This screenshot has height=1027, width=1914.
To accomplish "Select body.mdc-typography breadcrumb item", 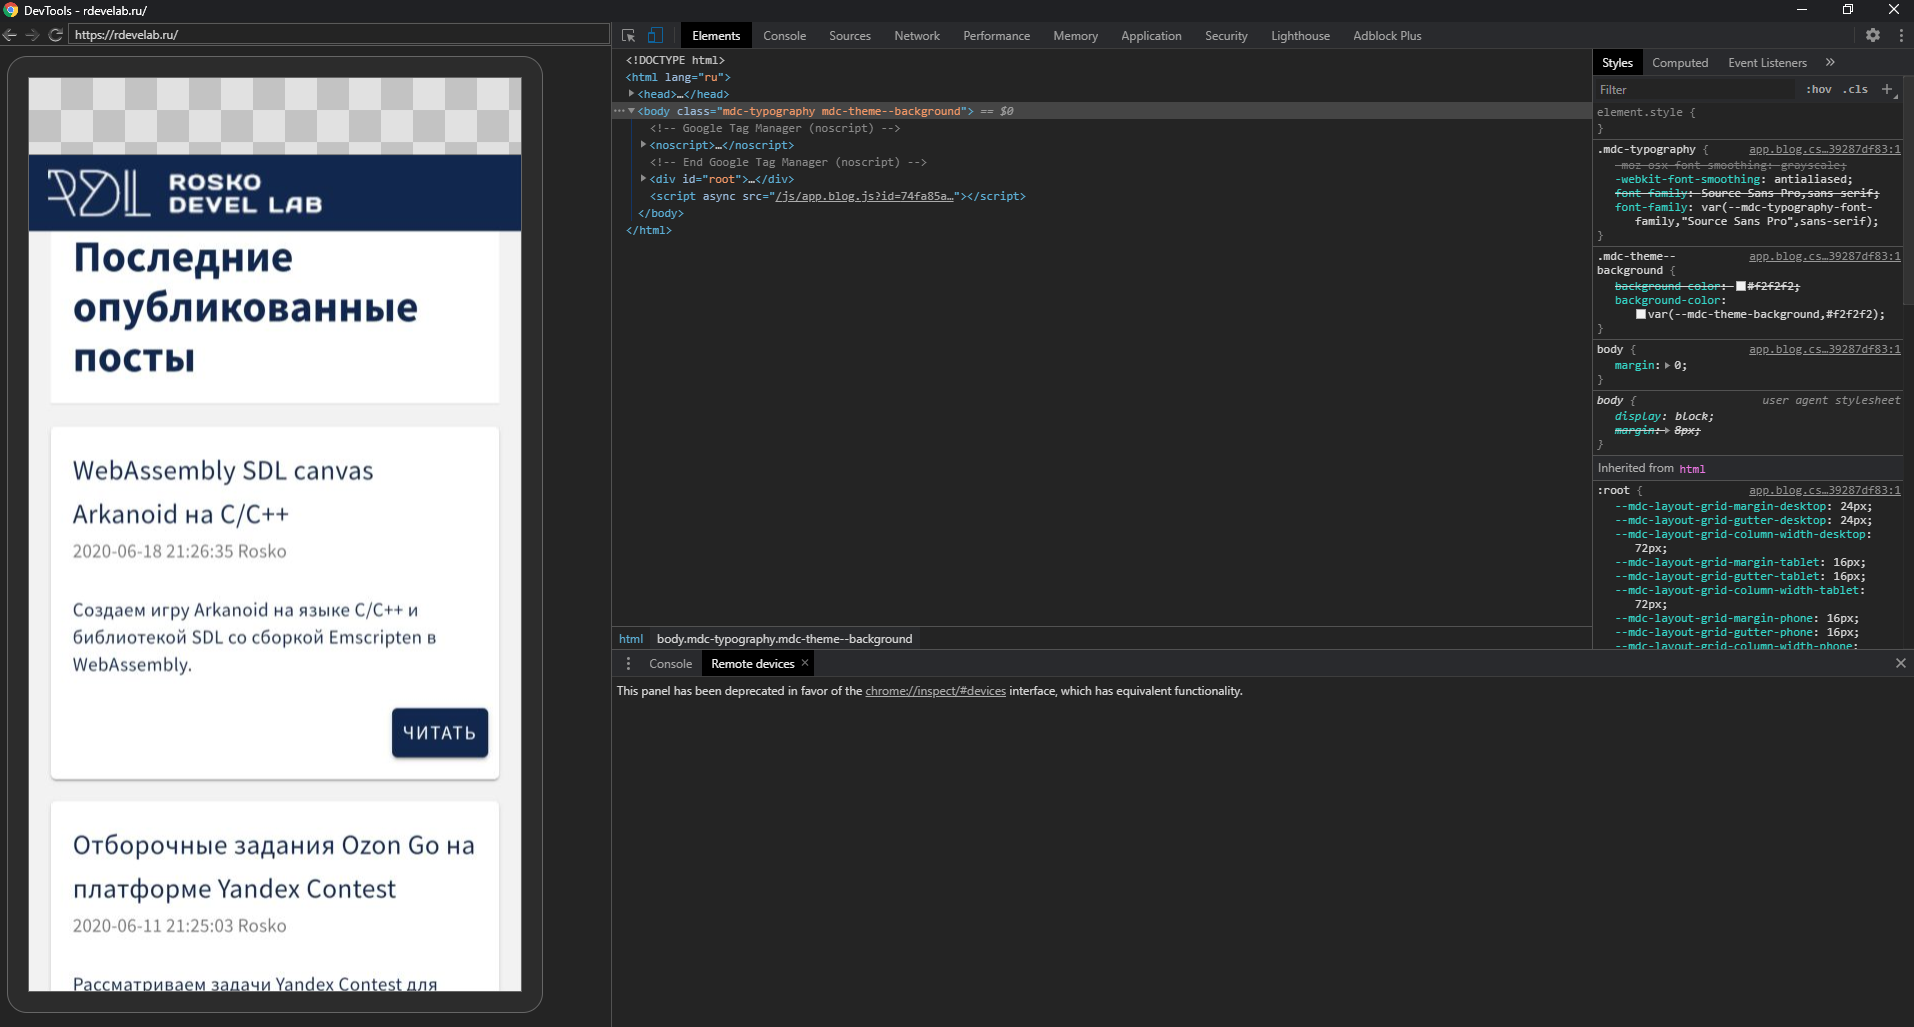I will point(784,639).
